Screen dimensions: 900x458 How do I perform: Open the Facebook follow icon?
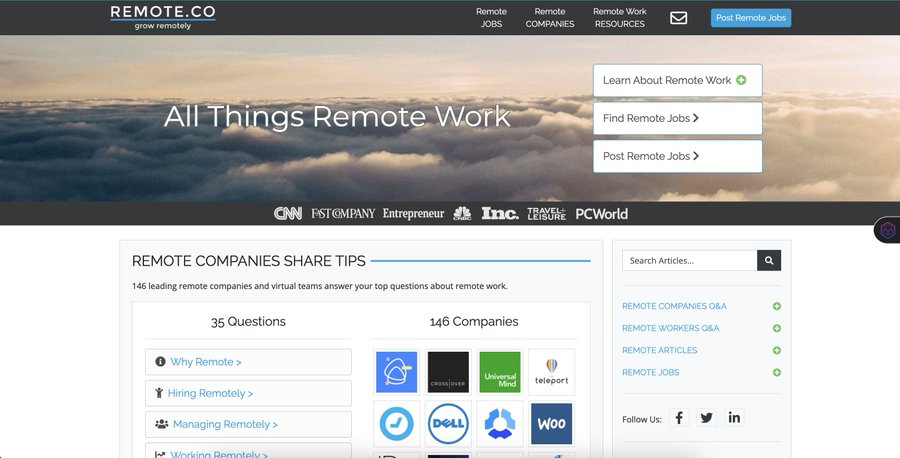pyautogui.click(x=679, y=417)
